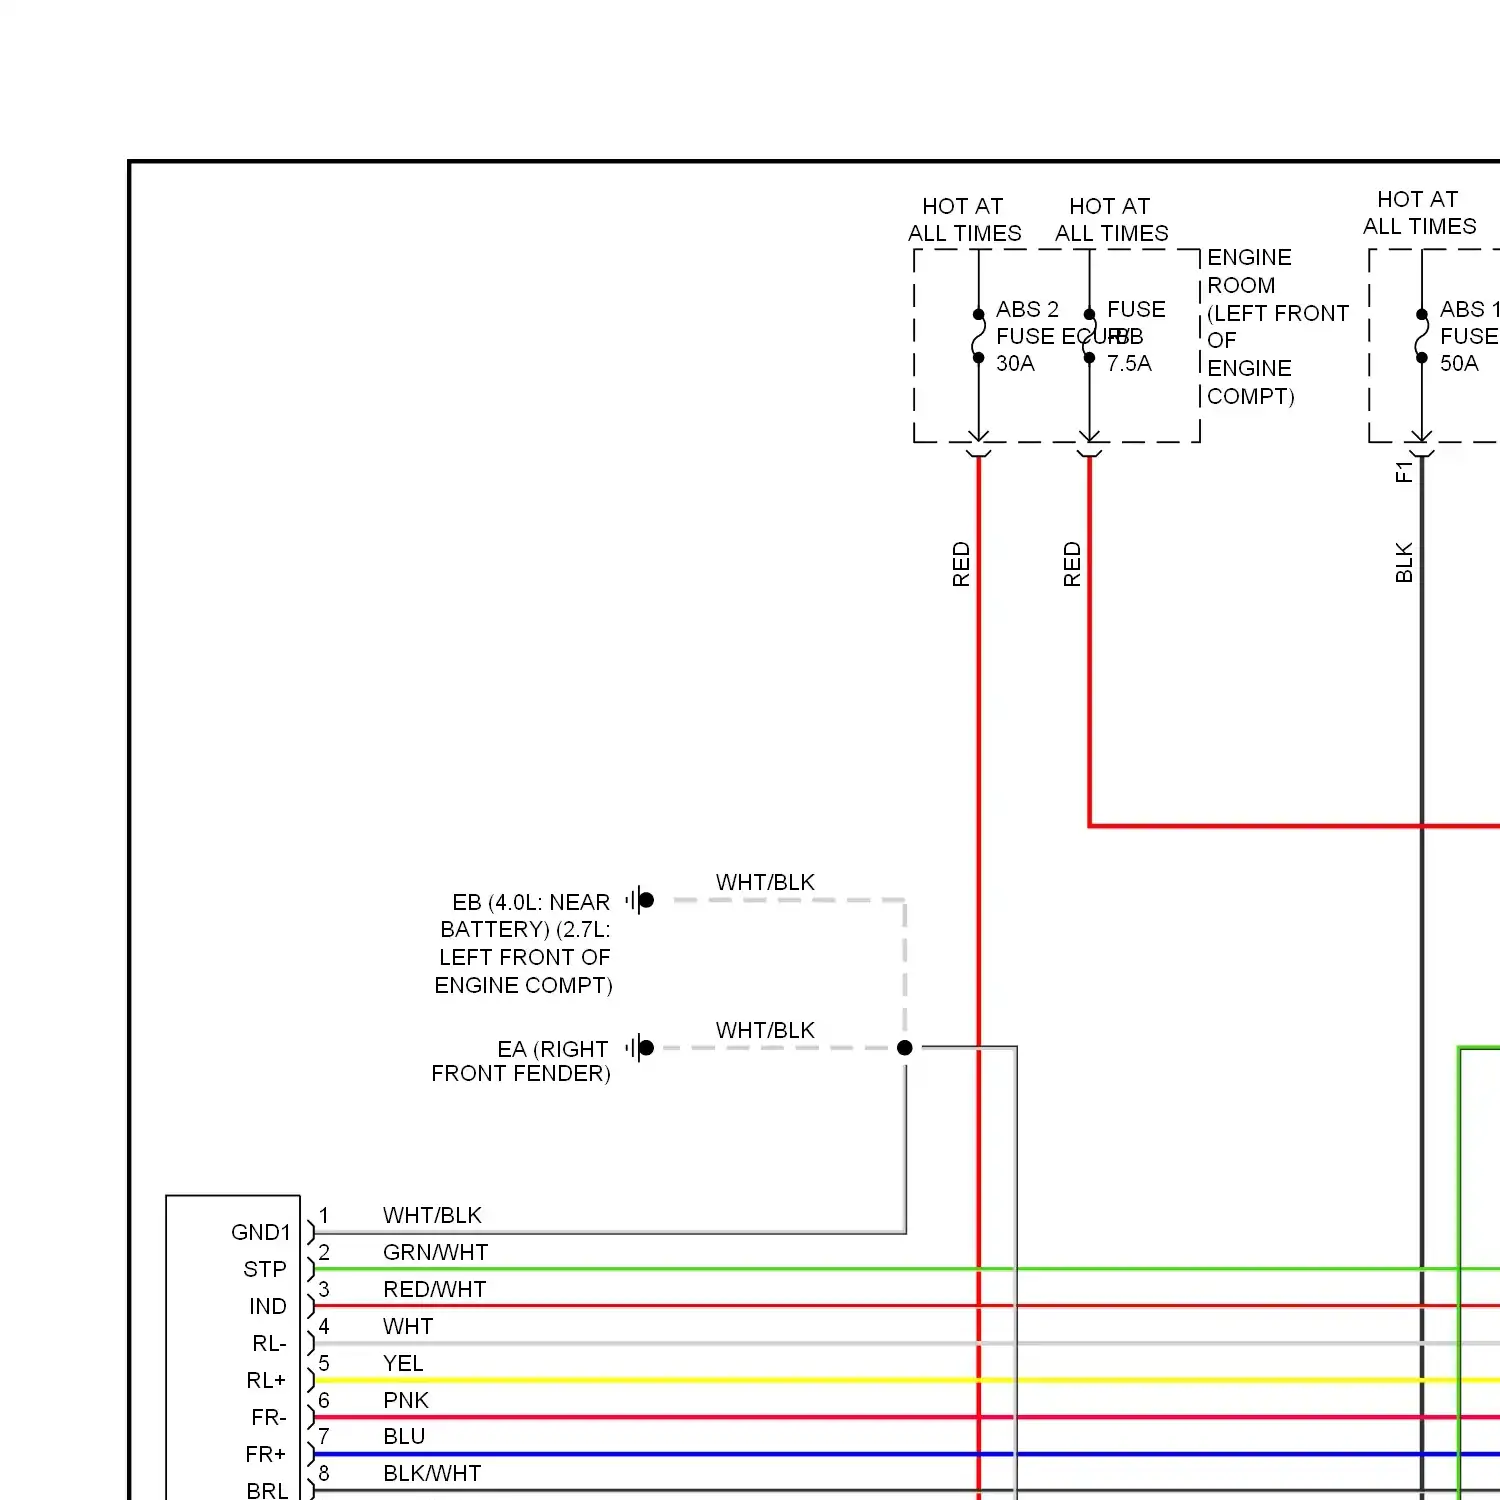
Task: Select the WHT/BLK label next to EA ground
Action: (765, 1030)
